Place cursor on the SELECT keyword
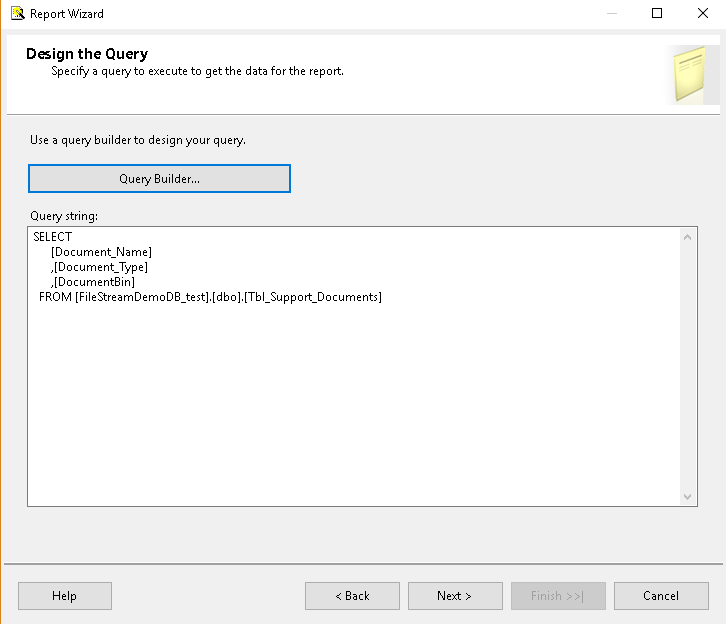The image size is (726, 624). coord(53,237)
